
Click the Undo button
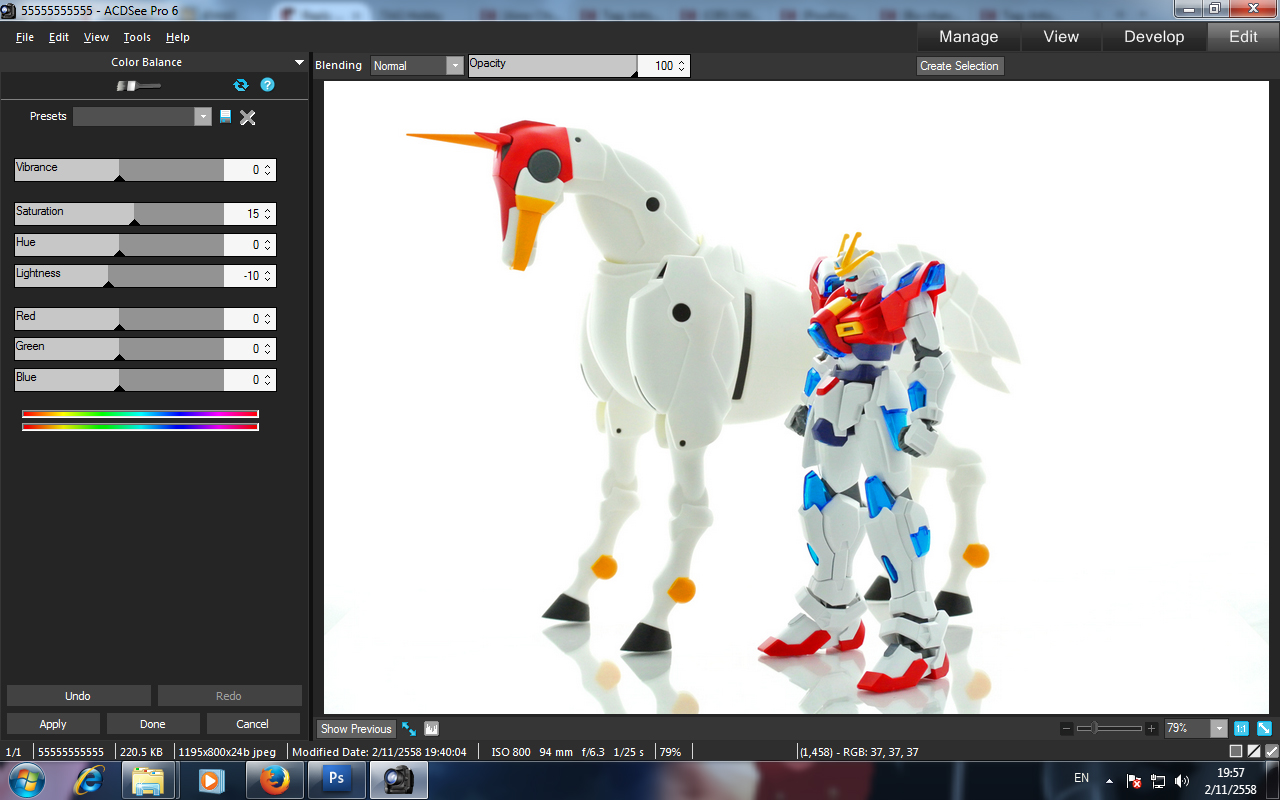point(78,696)
